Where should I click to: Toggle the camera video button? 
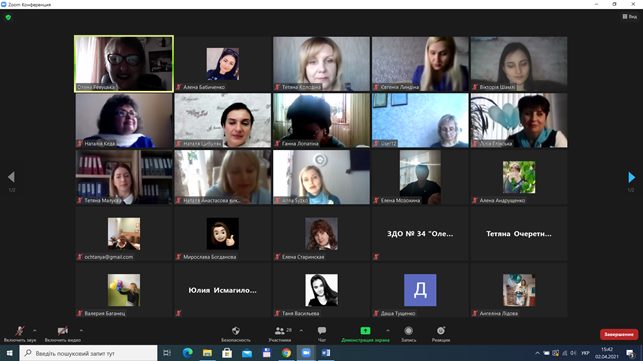[62, 331]
